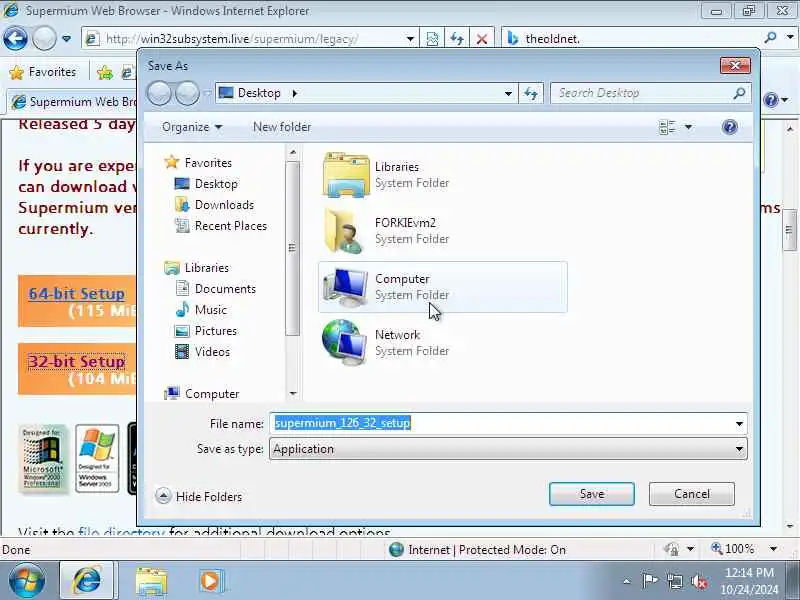This screenshot has width=800, height=600.
Task: Click the file directory link on the page
Action: (x=121, y=532)
